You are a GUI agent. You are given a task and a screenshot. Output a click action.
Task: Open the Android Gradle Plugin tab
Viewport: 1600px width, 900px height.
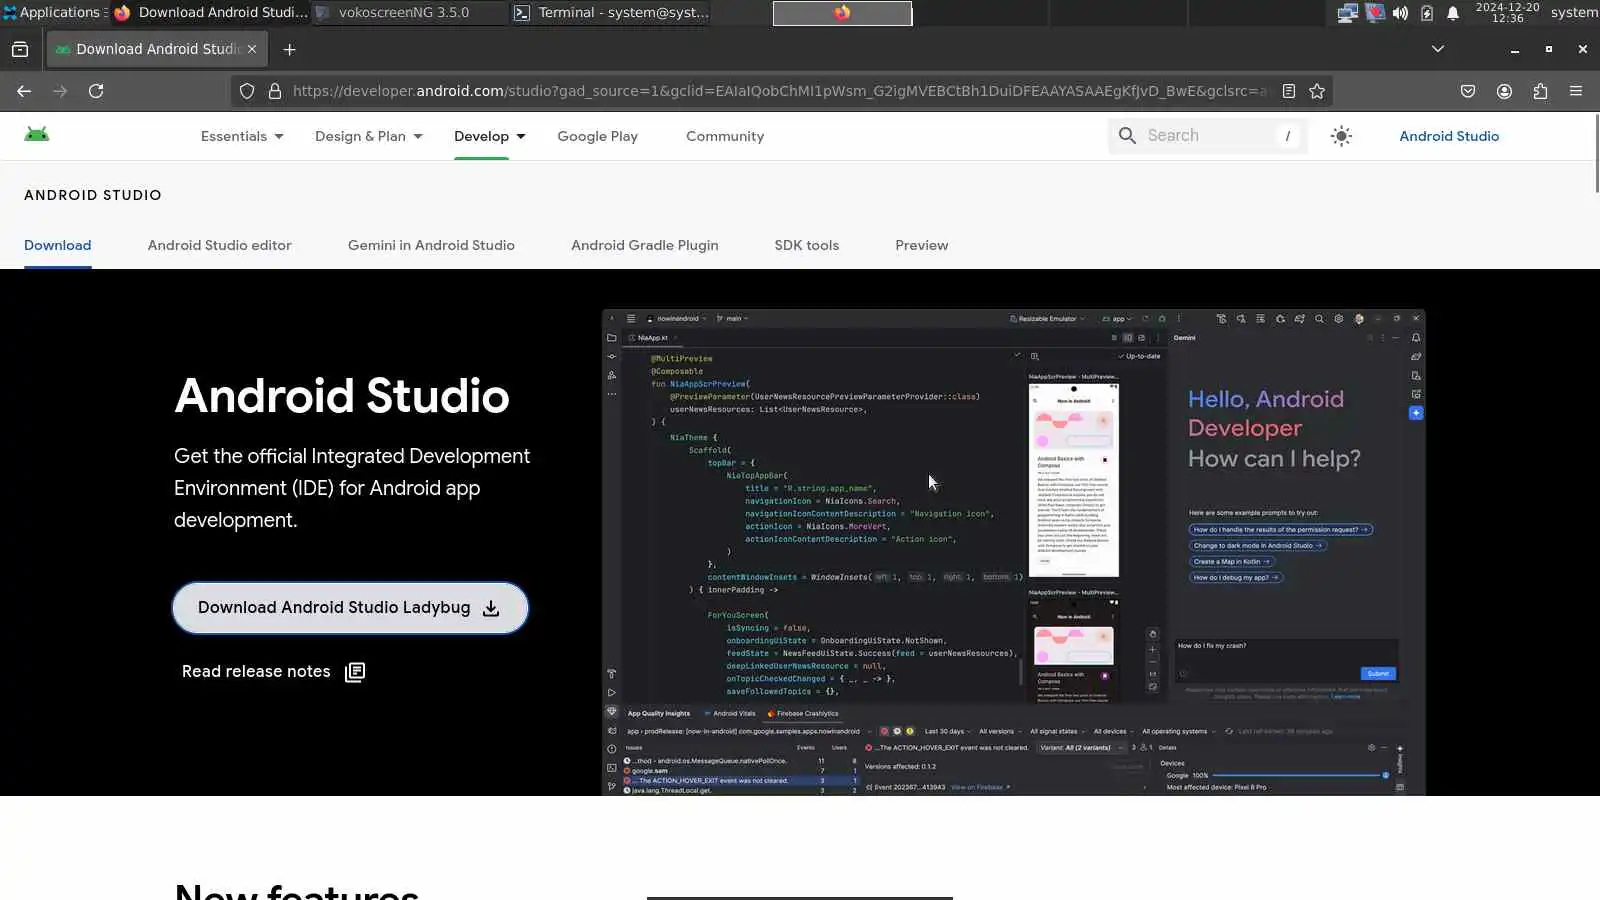point(645,245)
